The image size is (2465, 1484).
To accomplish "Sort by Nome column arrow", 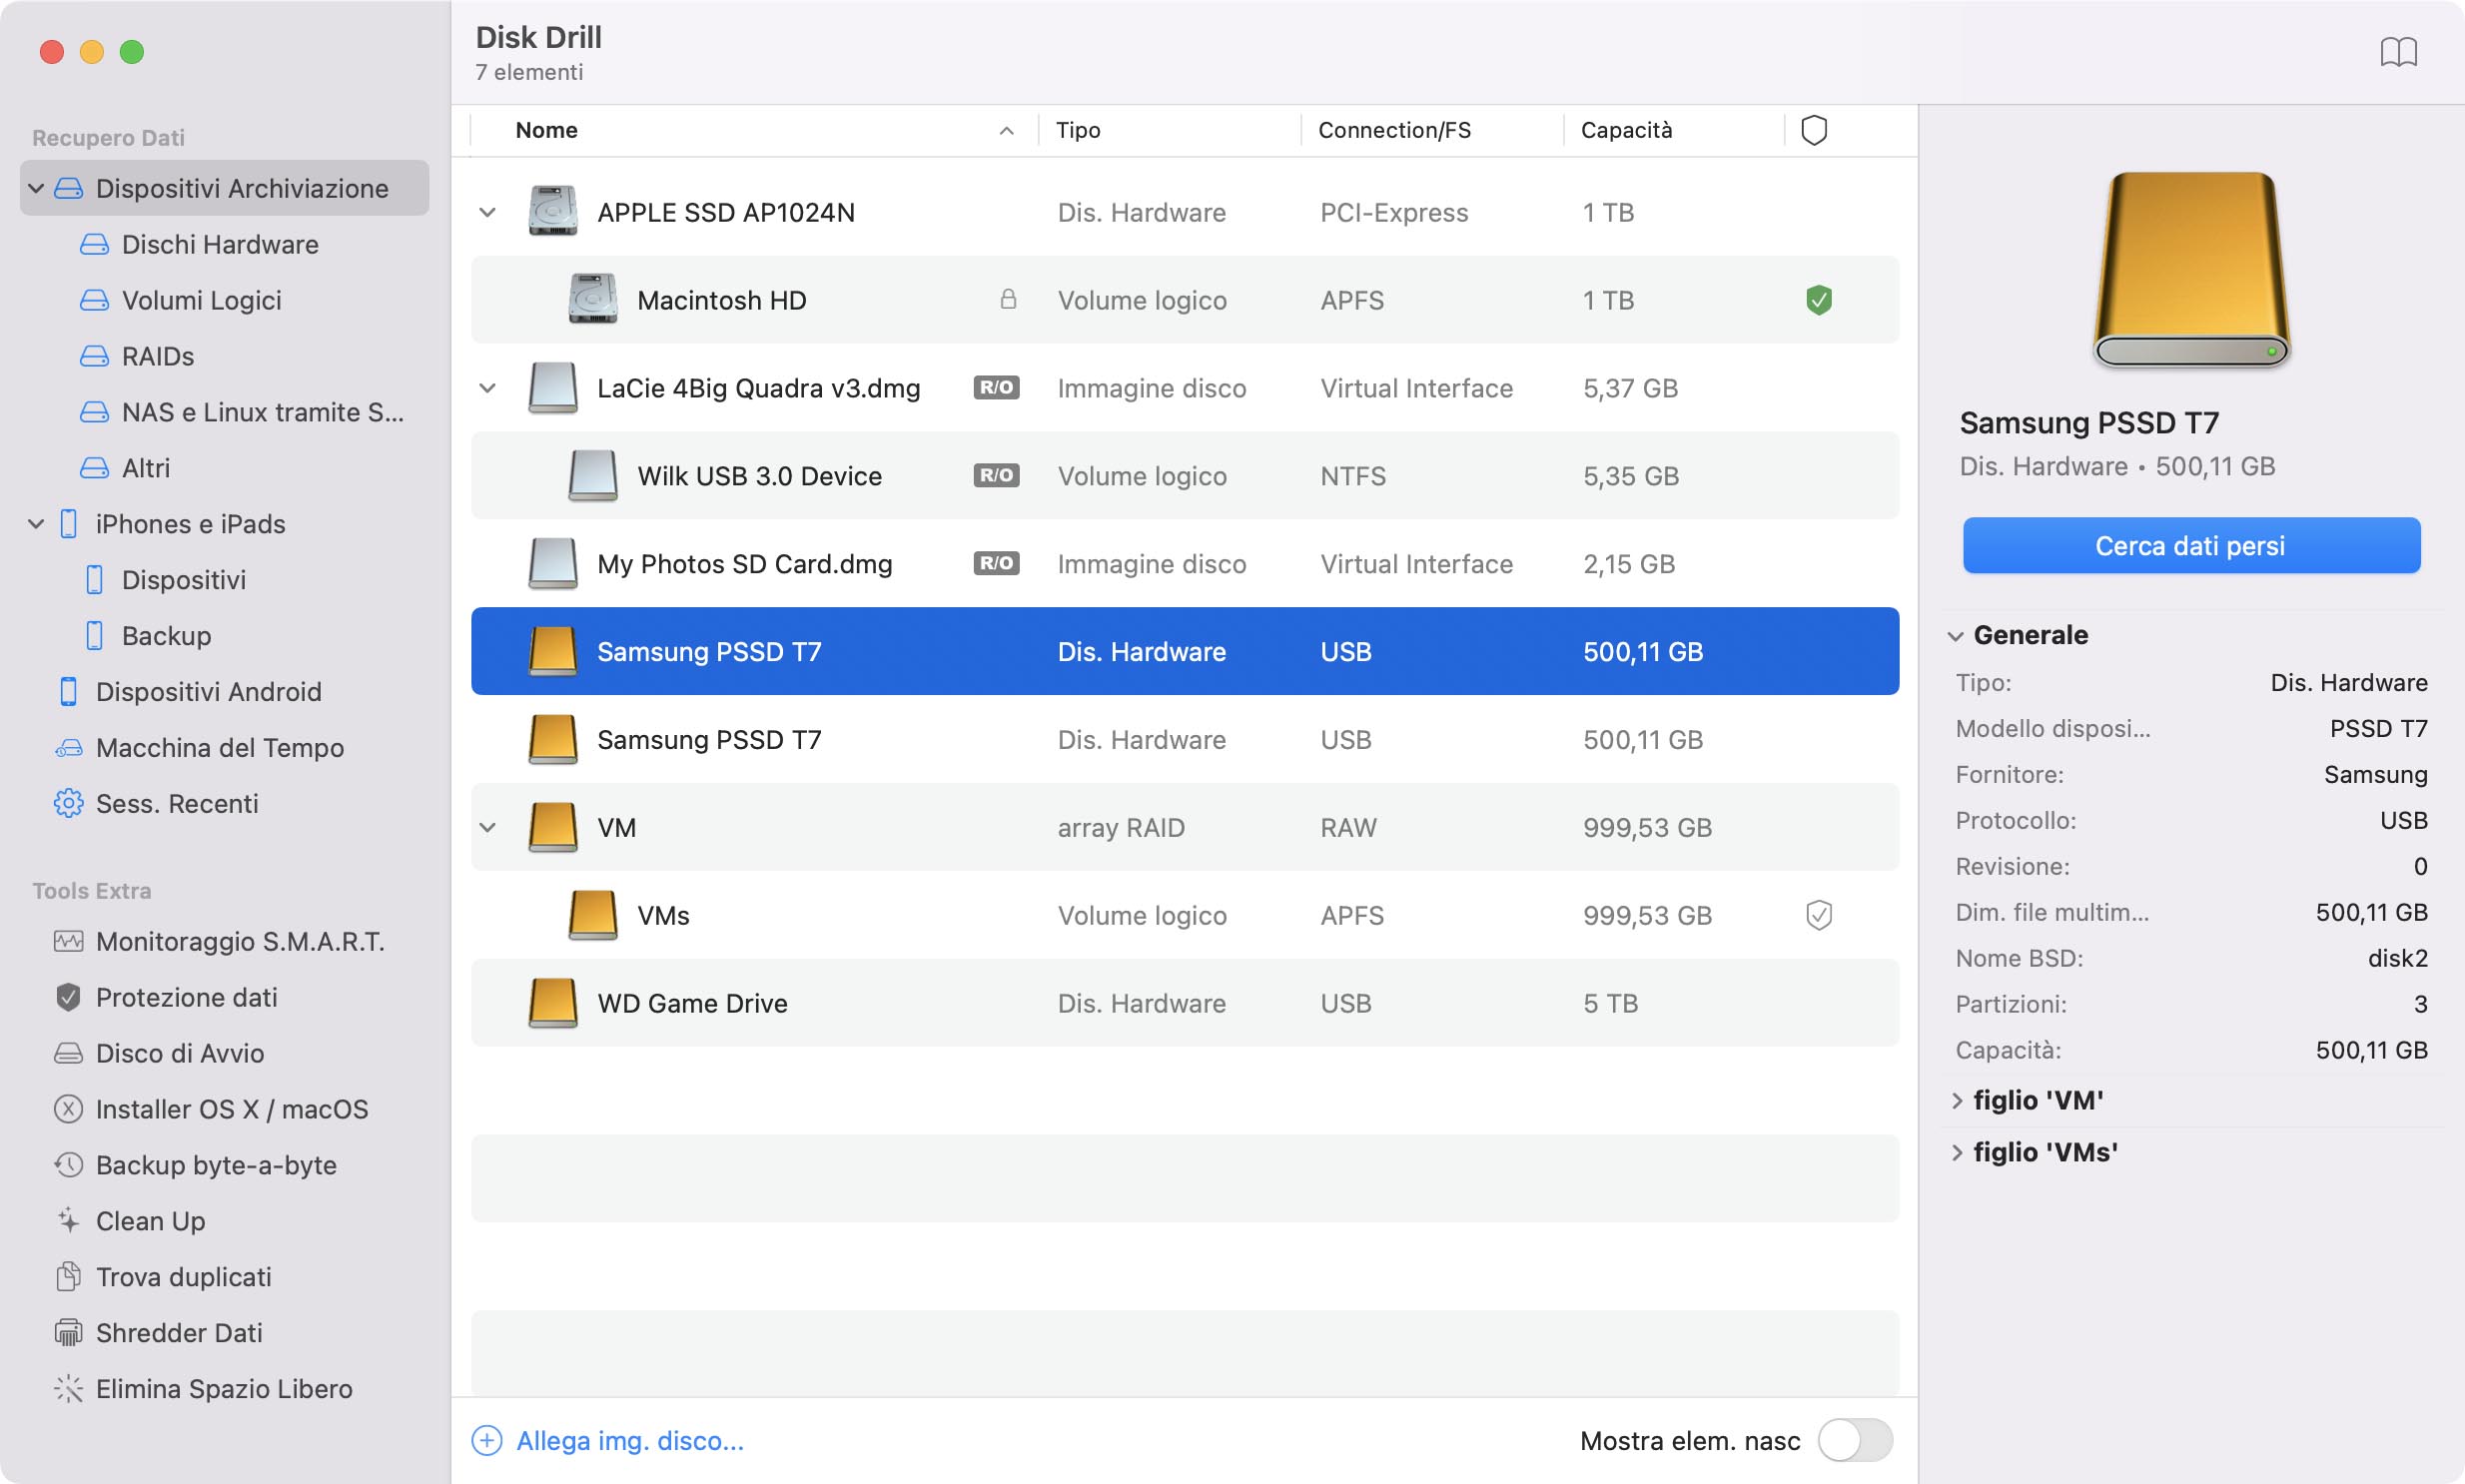I will coord(1006,131).
